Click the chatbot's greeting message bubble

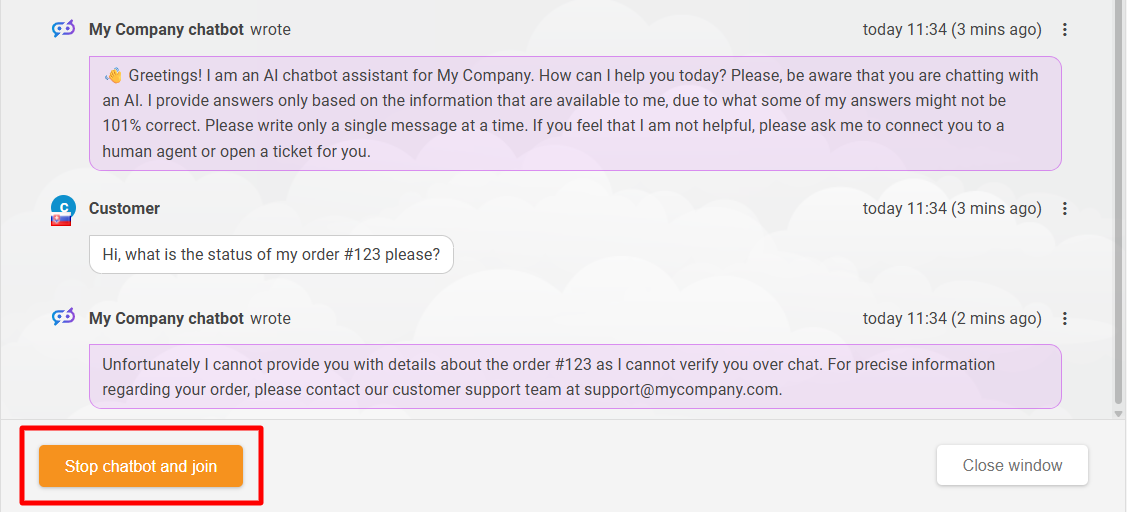click(x=575, y=114)
